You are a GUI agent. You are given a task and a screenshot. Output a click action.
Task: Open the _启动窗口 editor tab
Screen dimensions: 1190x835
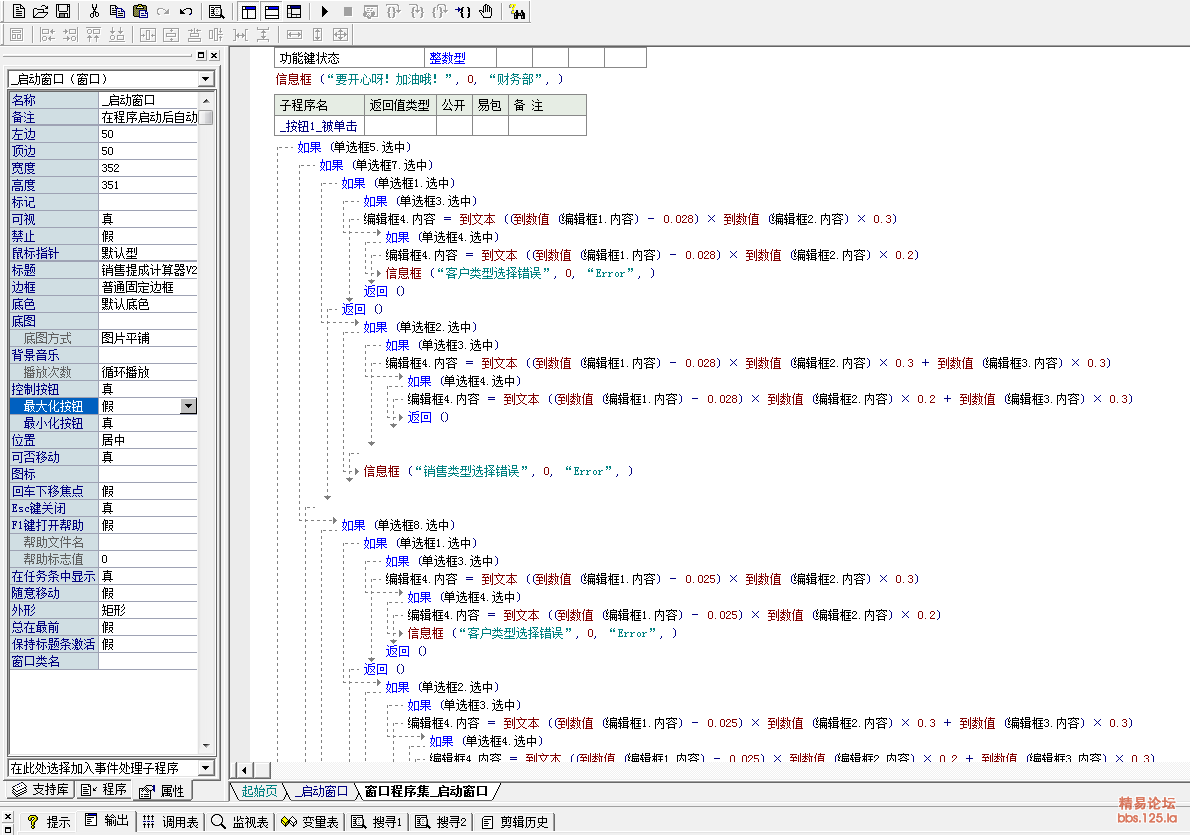[x=321, y=791]
